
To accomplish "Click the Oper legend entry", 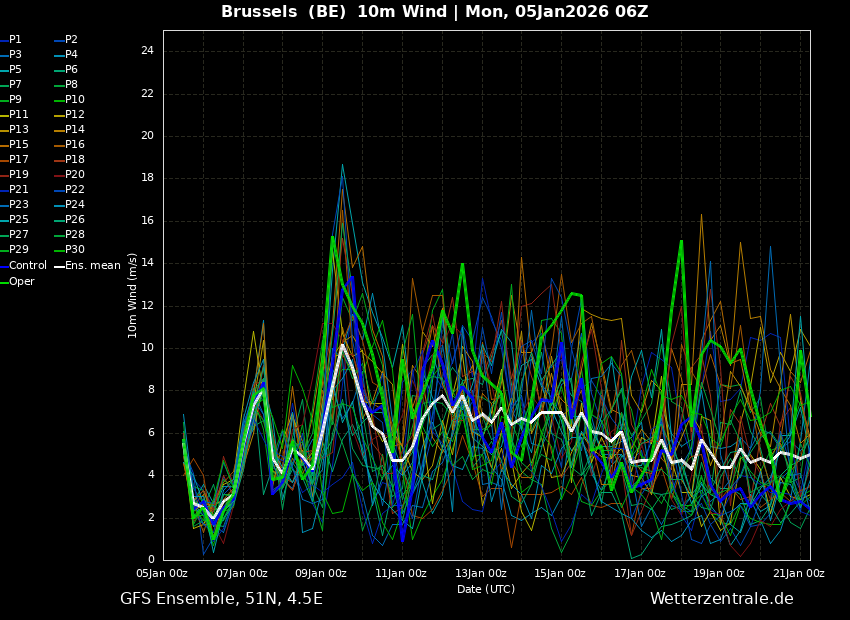I will click(x=17, y=282).
